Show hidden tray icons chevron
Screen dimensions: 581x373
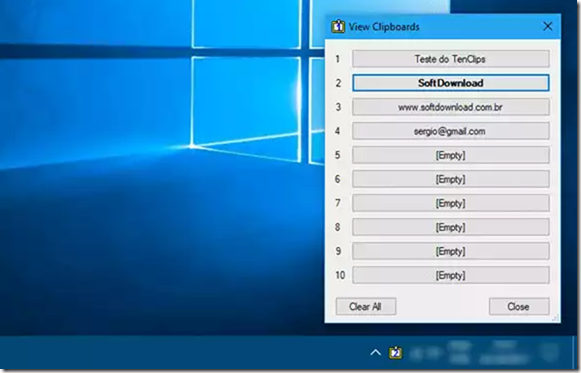click(375, 352)
